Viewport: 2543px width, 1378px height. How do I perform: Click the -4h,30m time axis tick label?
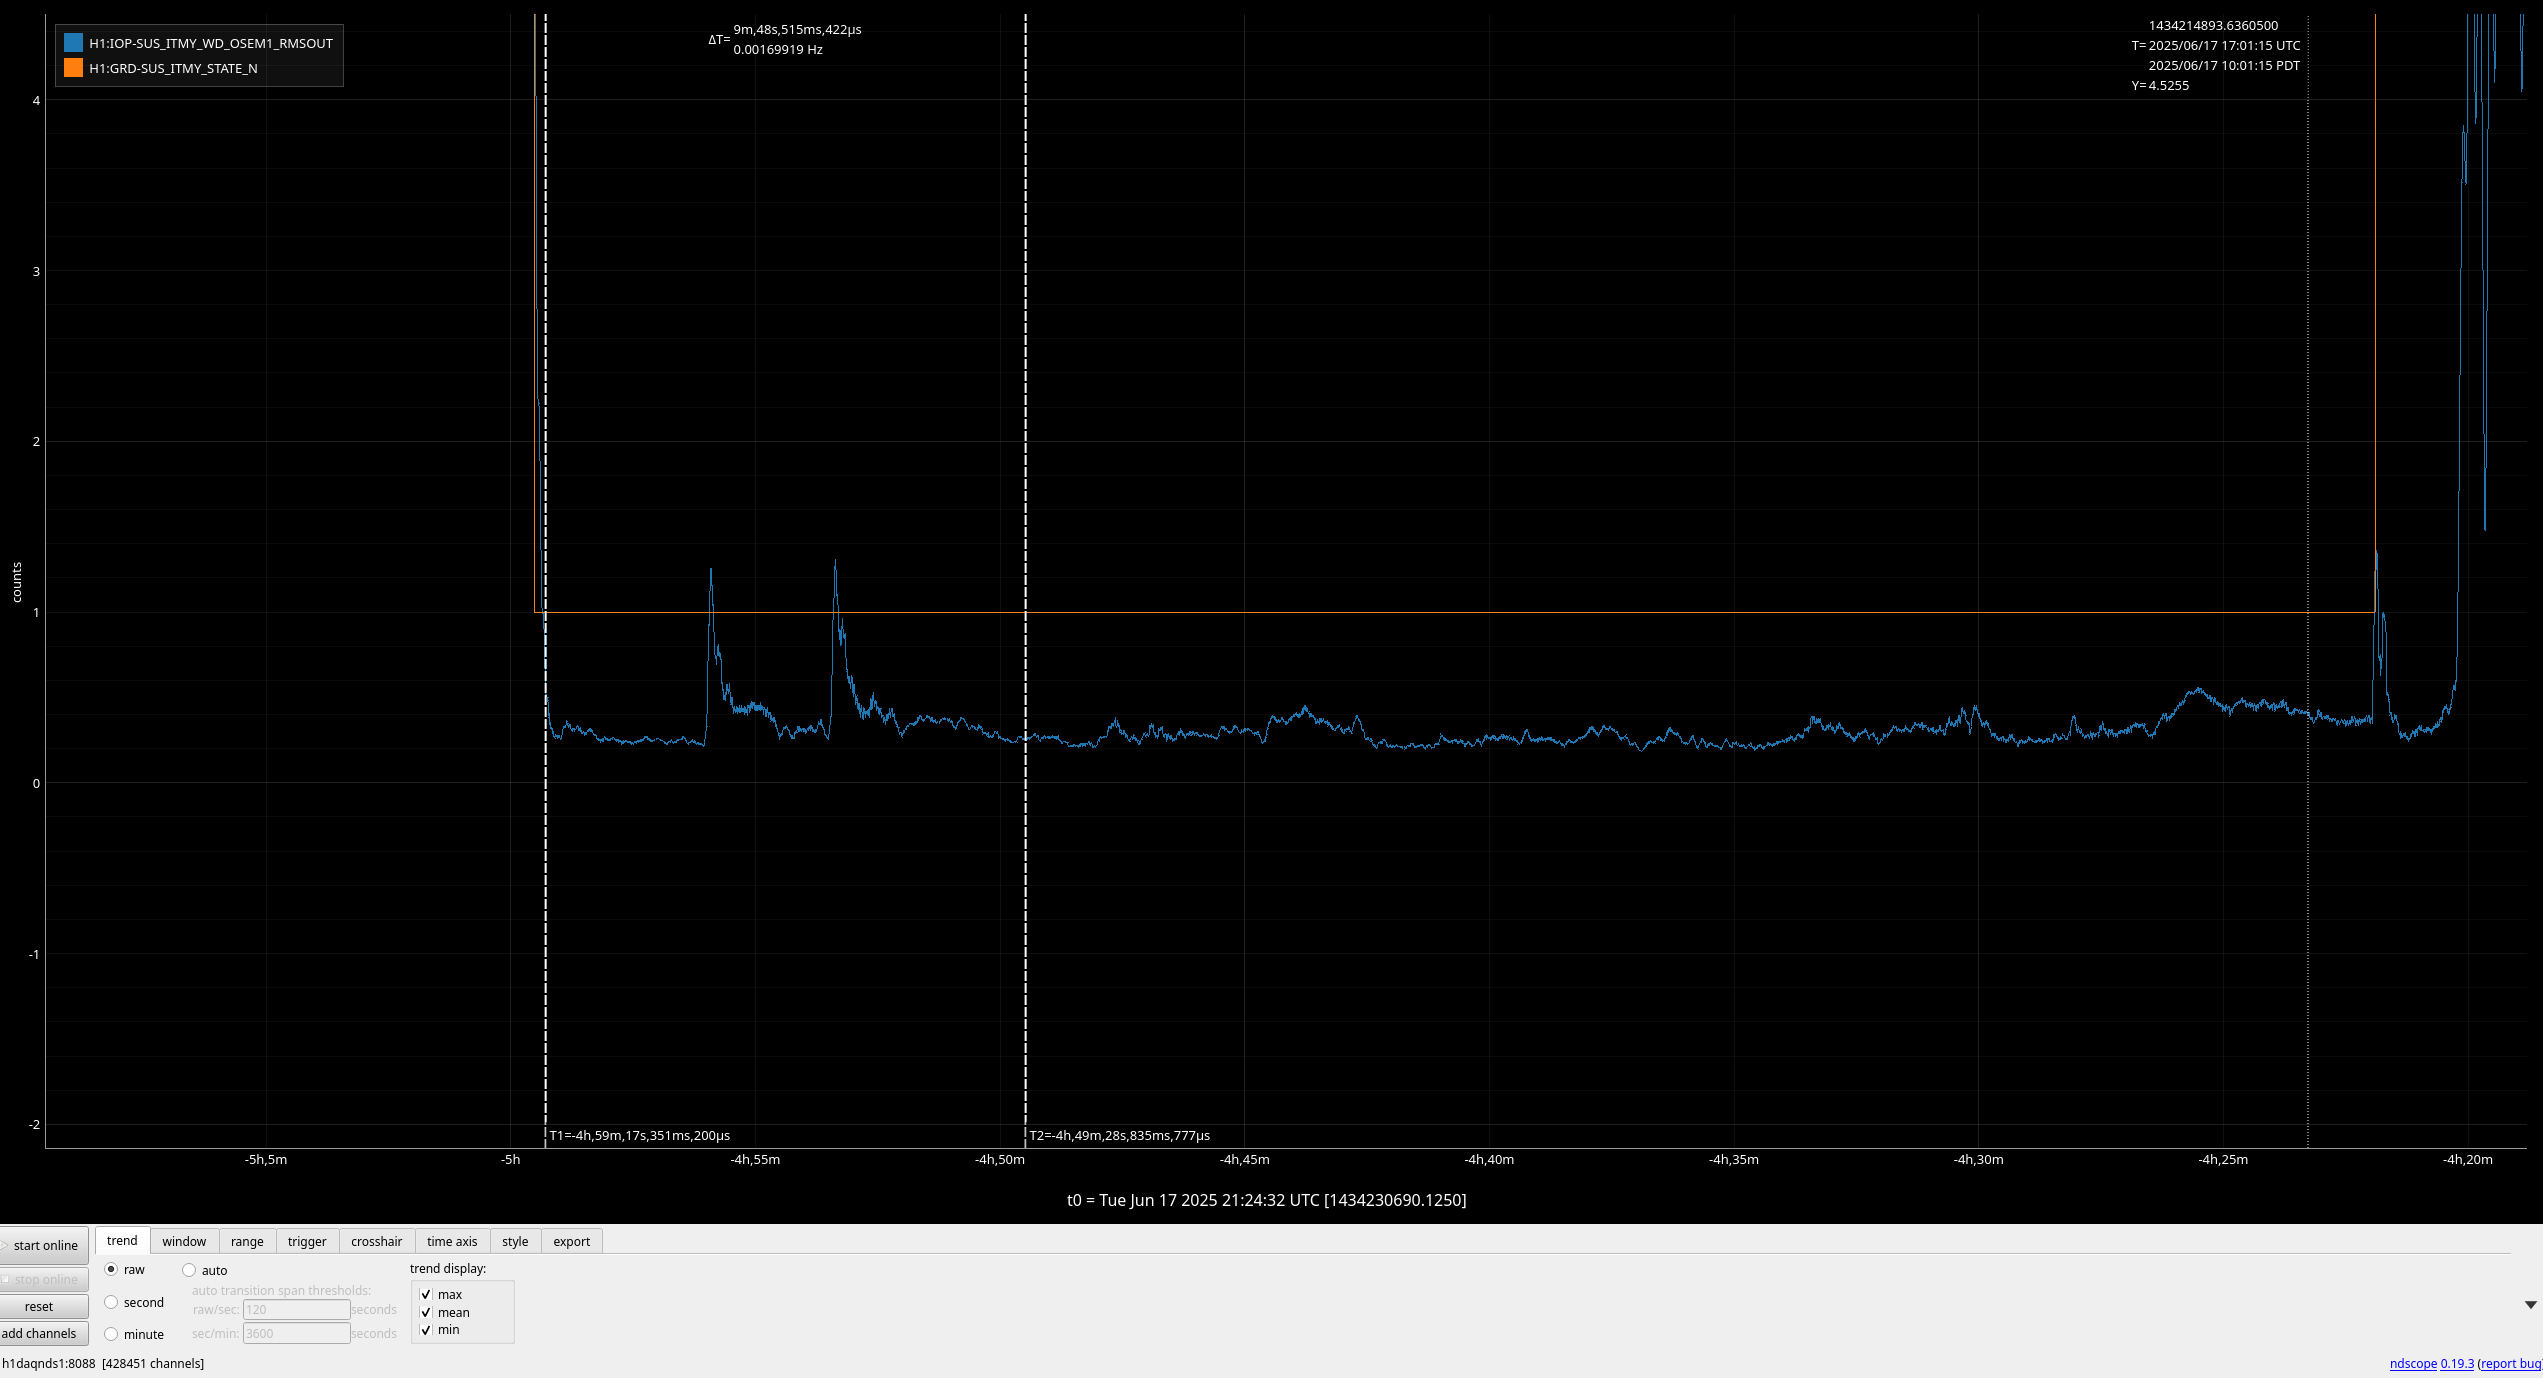tap(1978, 1159)
